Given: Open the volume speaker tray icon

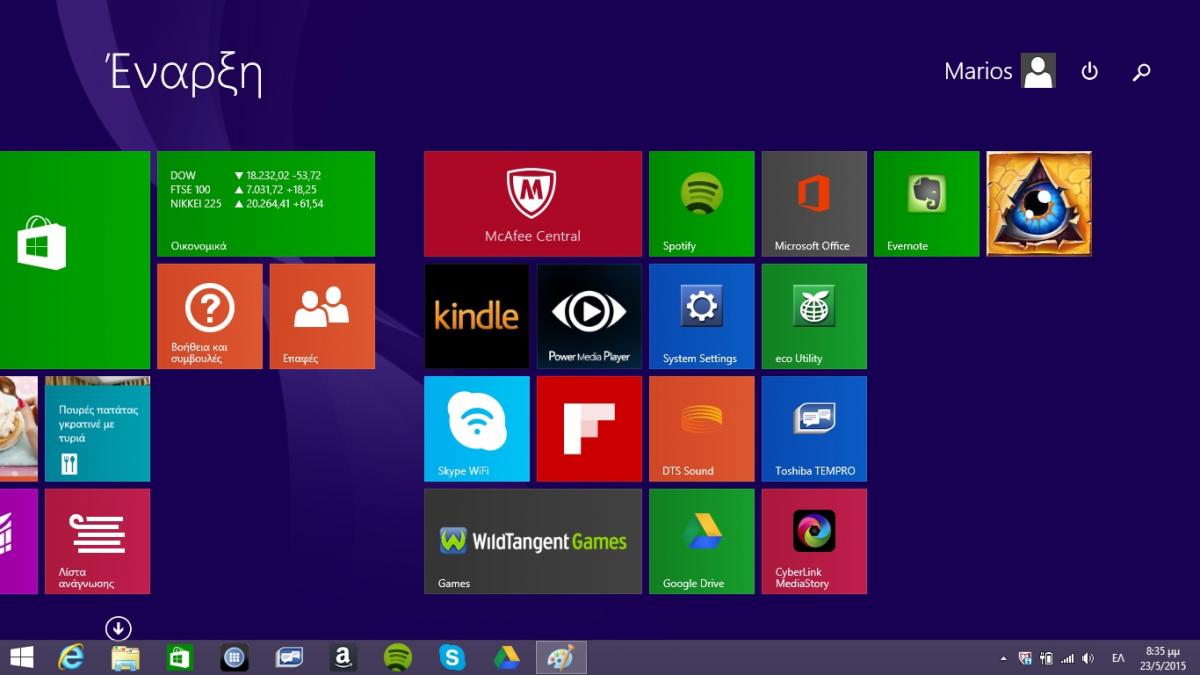Looking at the screenshot, I should coord(1088,658).
